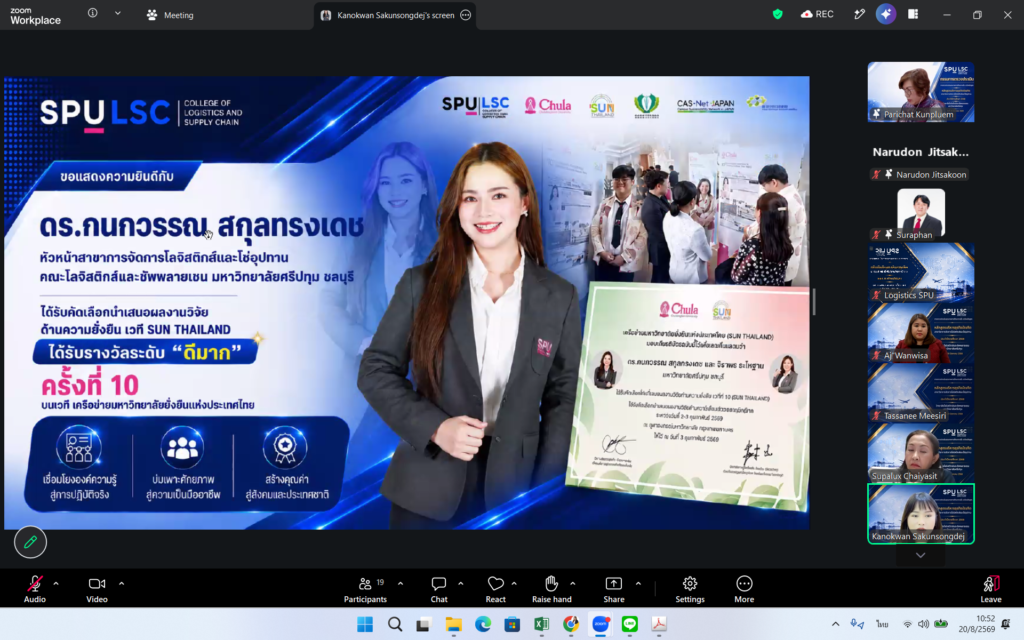Select Suraphan's participant thumbnail

coord(921,214)
